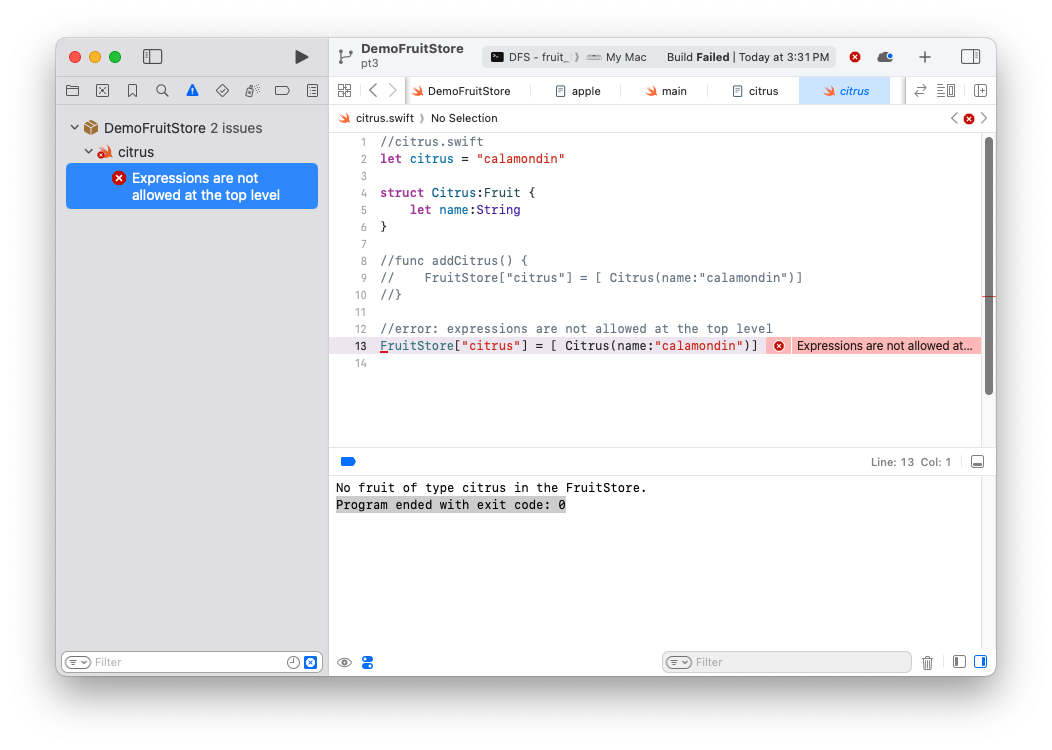Open the Breakpoint navigator
Image resolution: width=1052 pixels, height=750 pixels.
[x=282, y=91]
